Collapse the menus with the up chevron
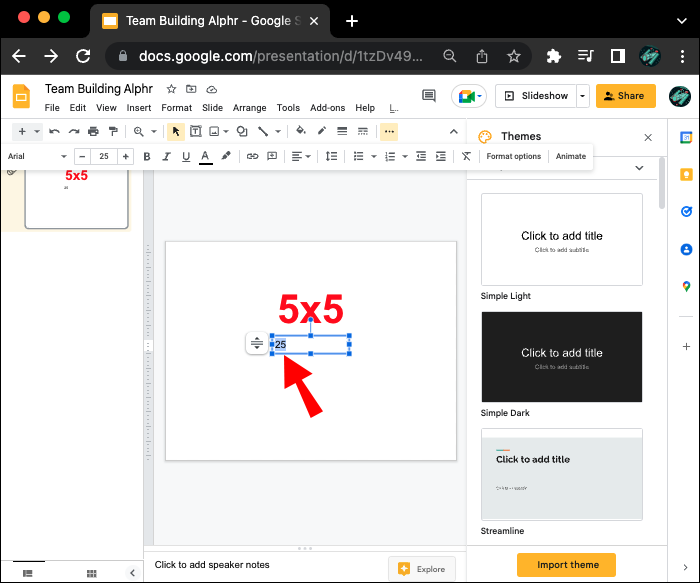The height and width of the screenshot is (583, 700). pos(454,131)
